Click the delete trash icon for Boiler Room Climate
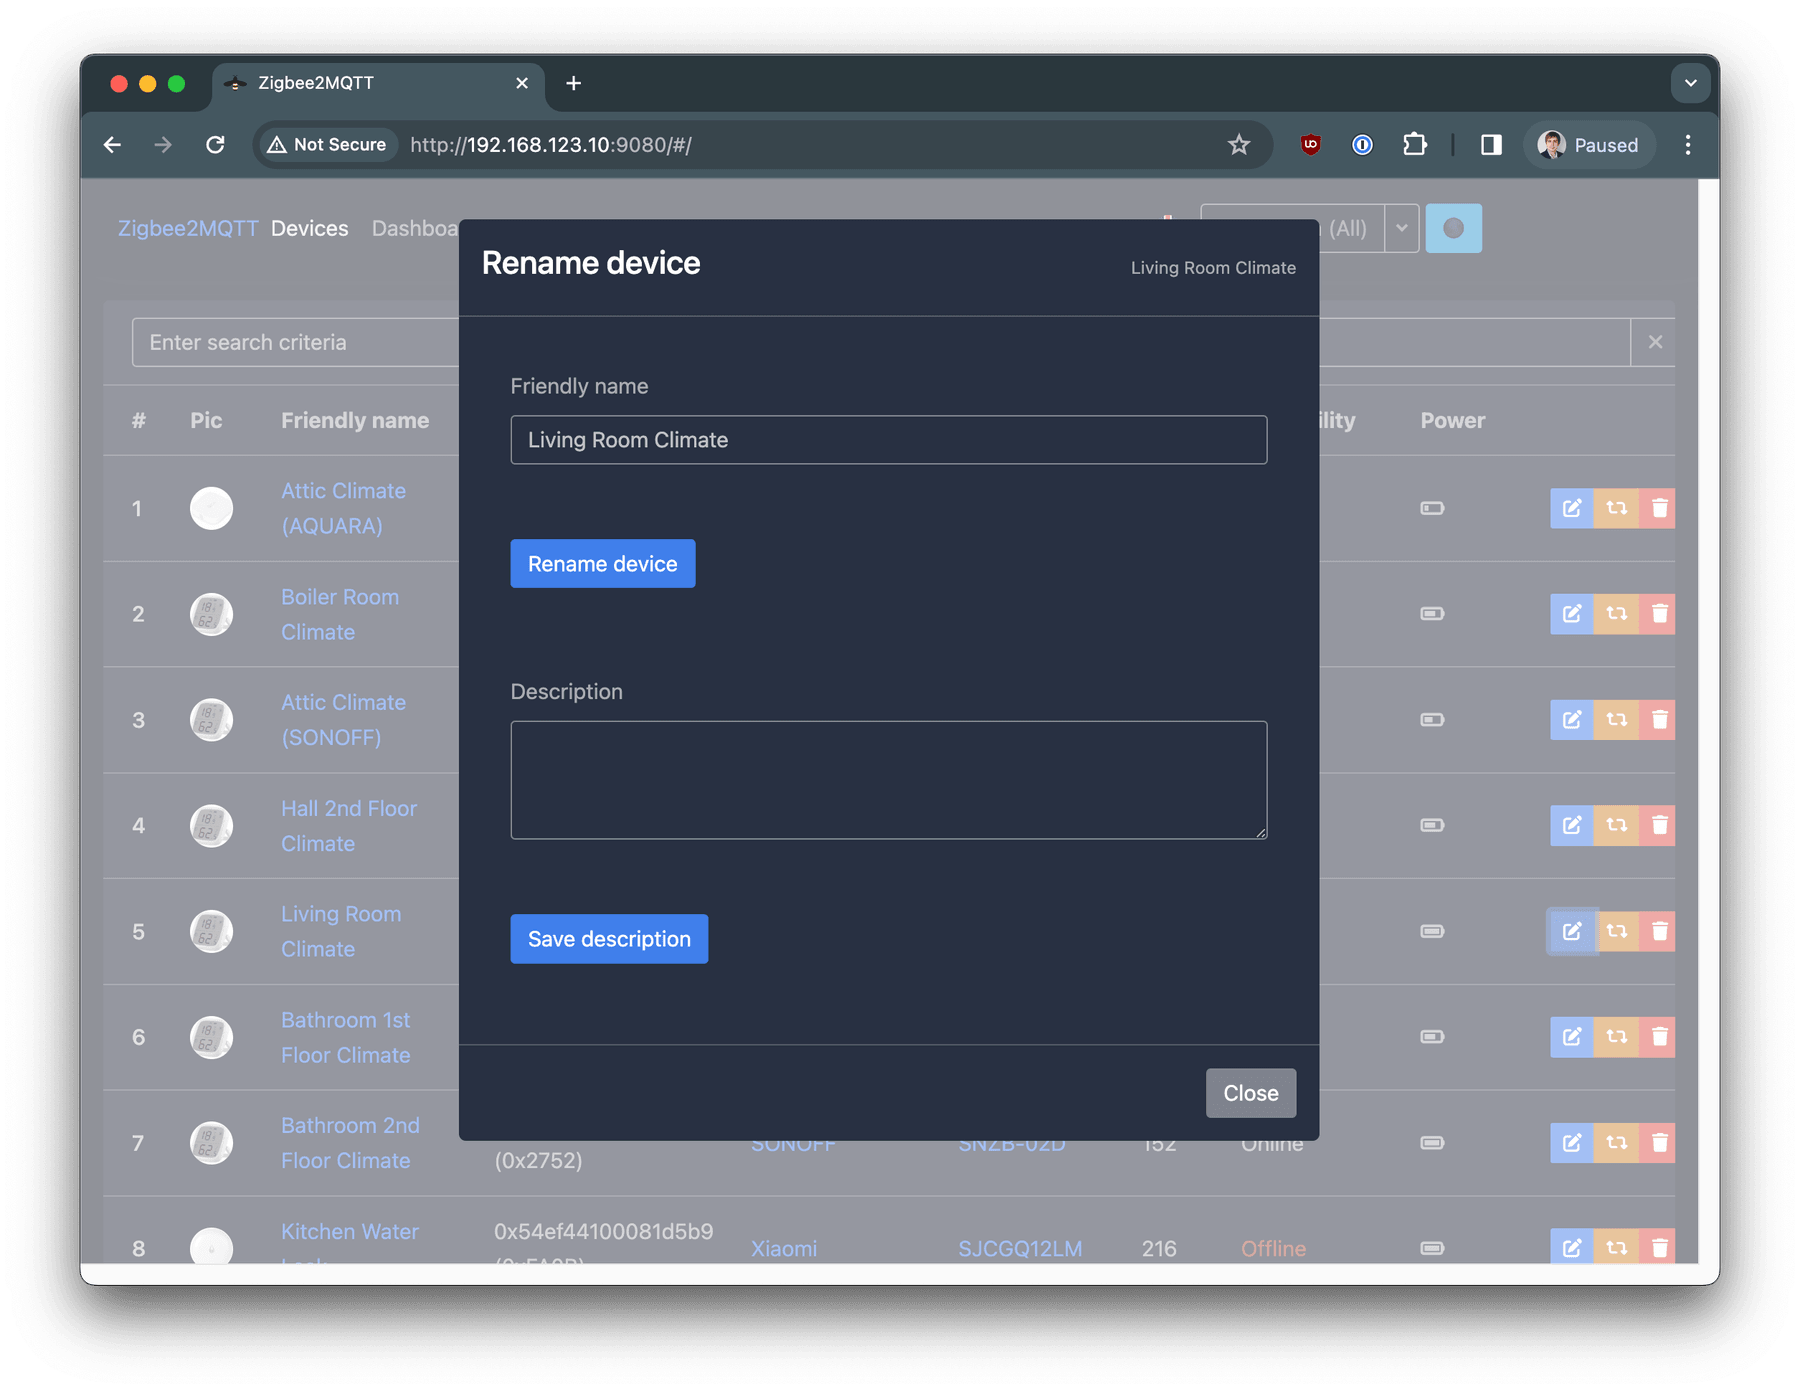The width and height of the screenshot is (1800, 1391). click(1659, 614)
